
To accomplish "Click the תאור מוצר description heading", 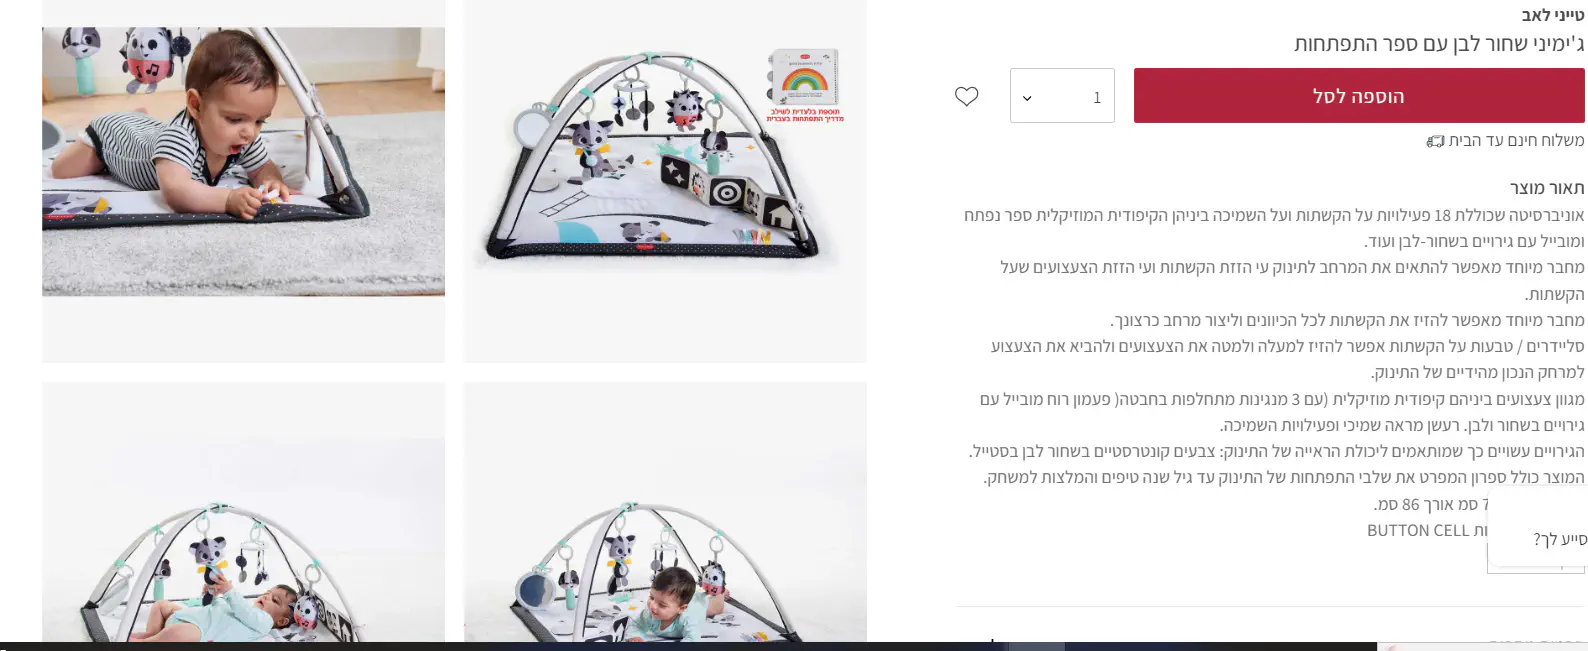I will (x=1547, y=188).
